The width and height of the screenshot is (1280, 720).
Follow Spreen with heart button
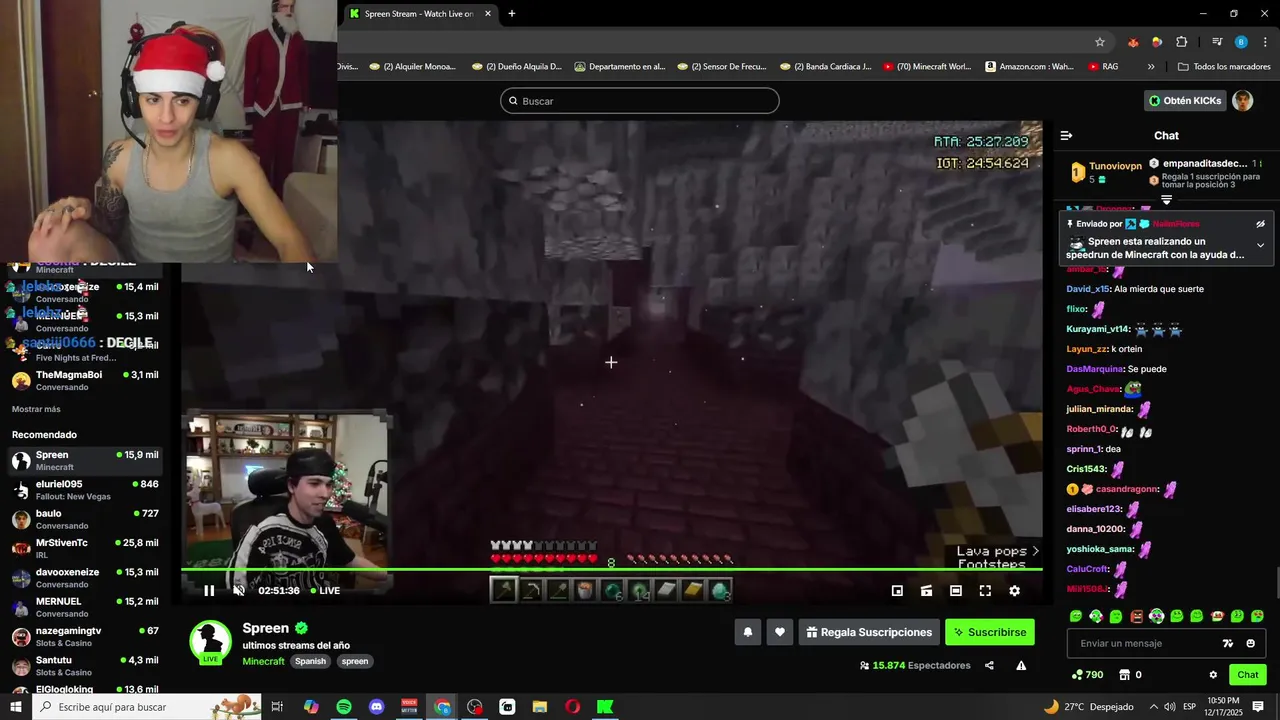(x=780, y=632)
